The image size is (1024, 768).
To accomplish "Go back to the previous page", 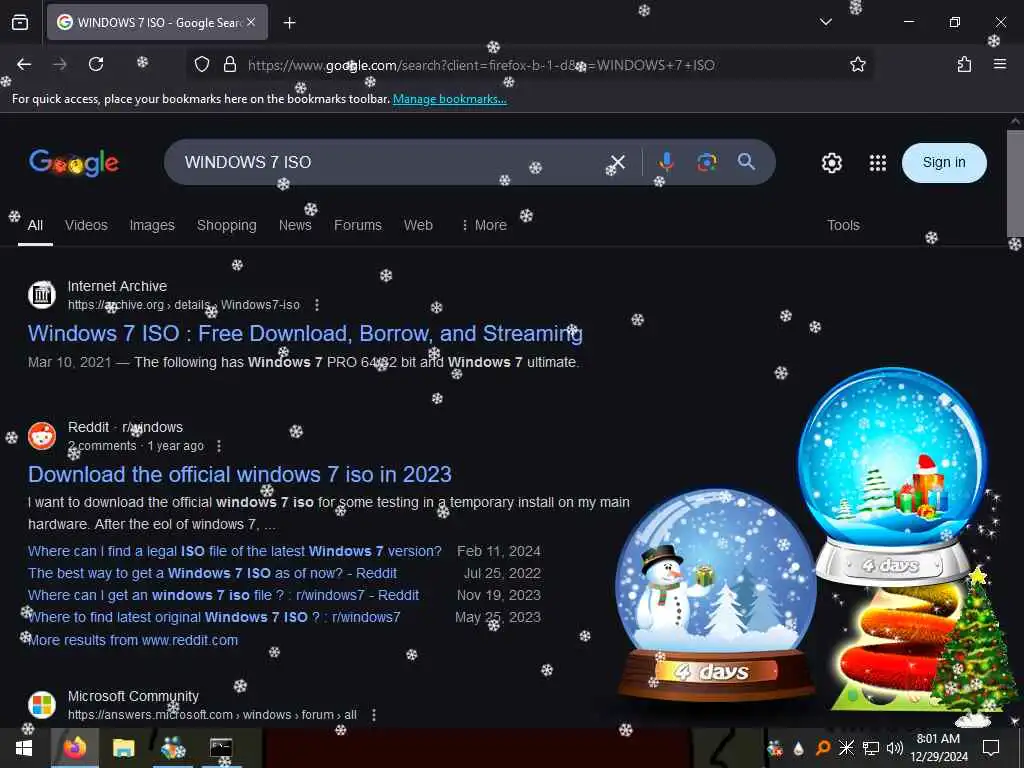I will (x=24, y=64).
